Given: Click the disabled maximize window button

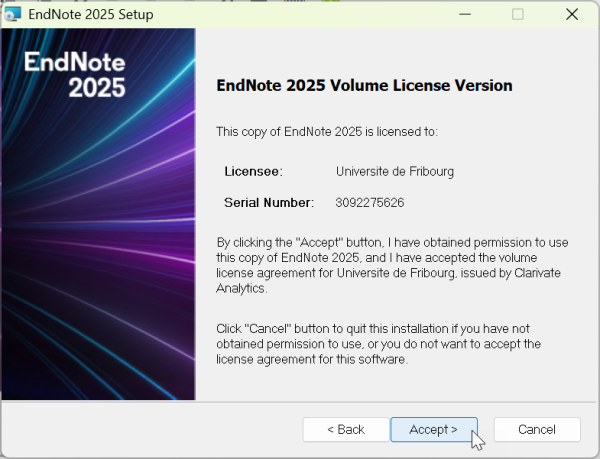Looking at the screenshot, I should pos(518,15).
